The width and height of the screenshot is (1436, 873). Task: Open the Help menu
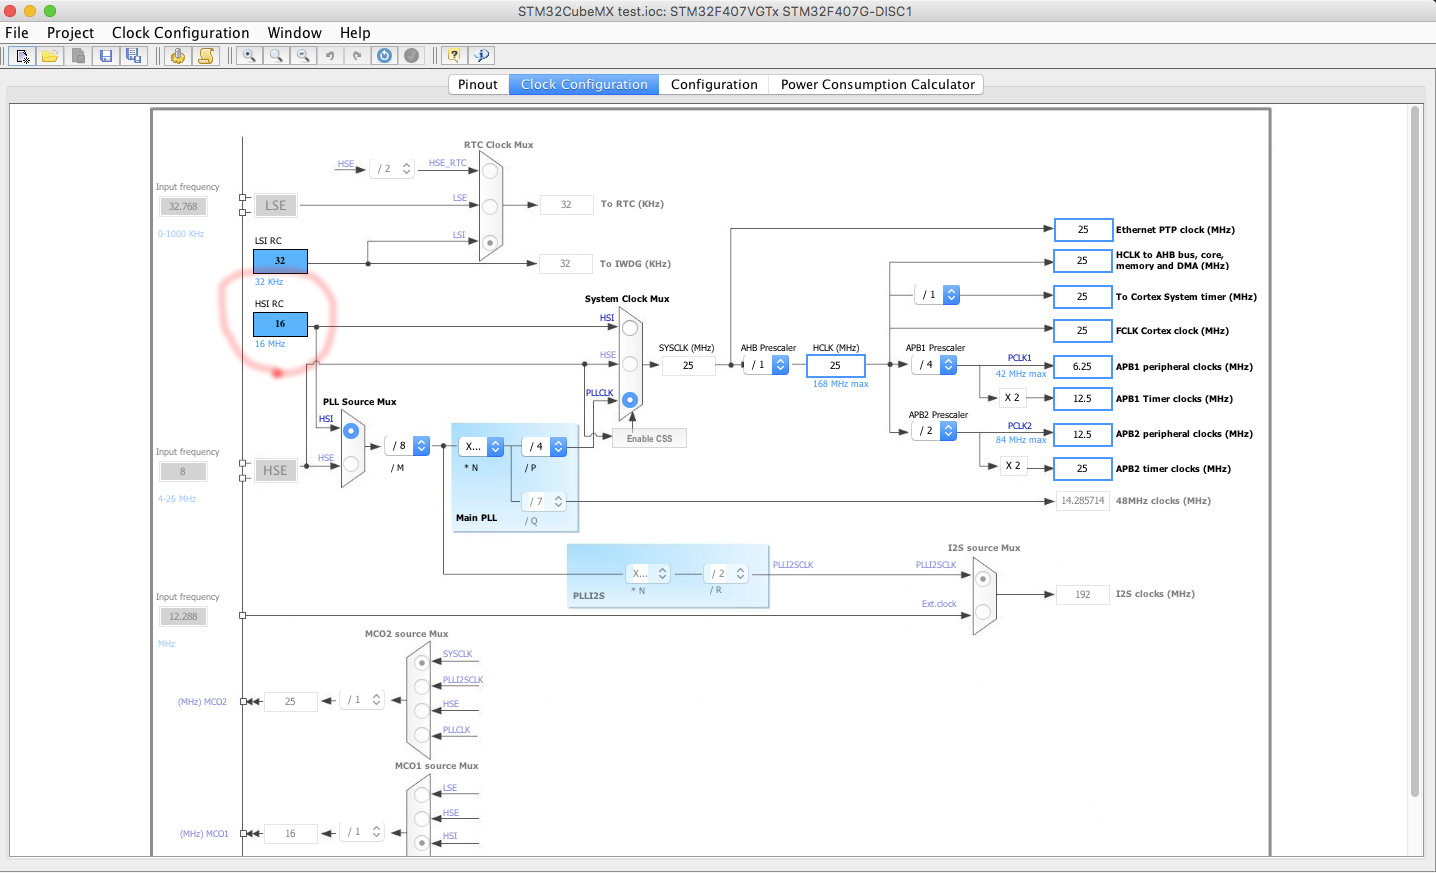pos(355,32)
